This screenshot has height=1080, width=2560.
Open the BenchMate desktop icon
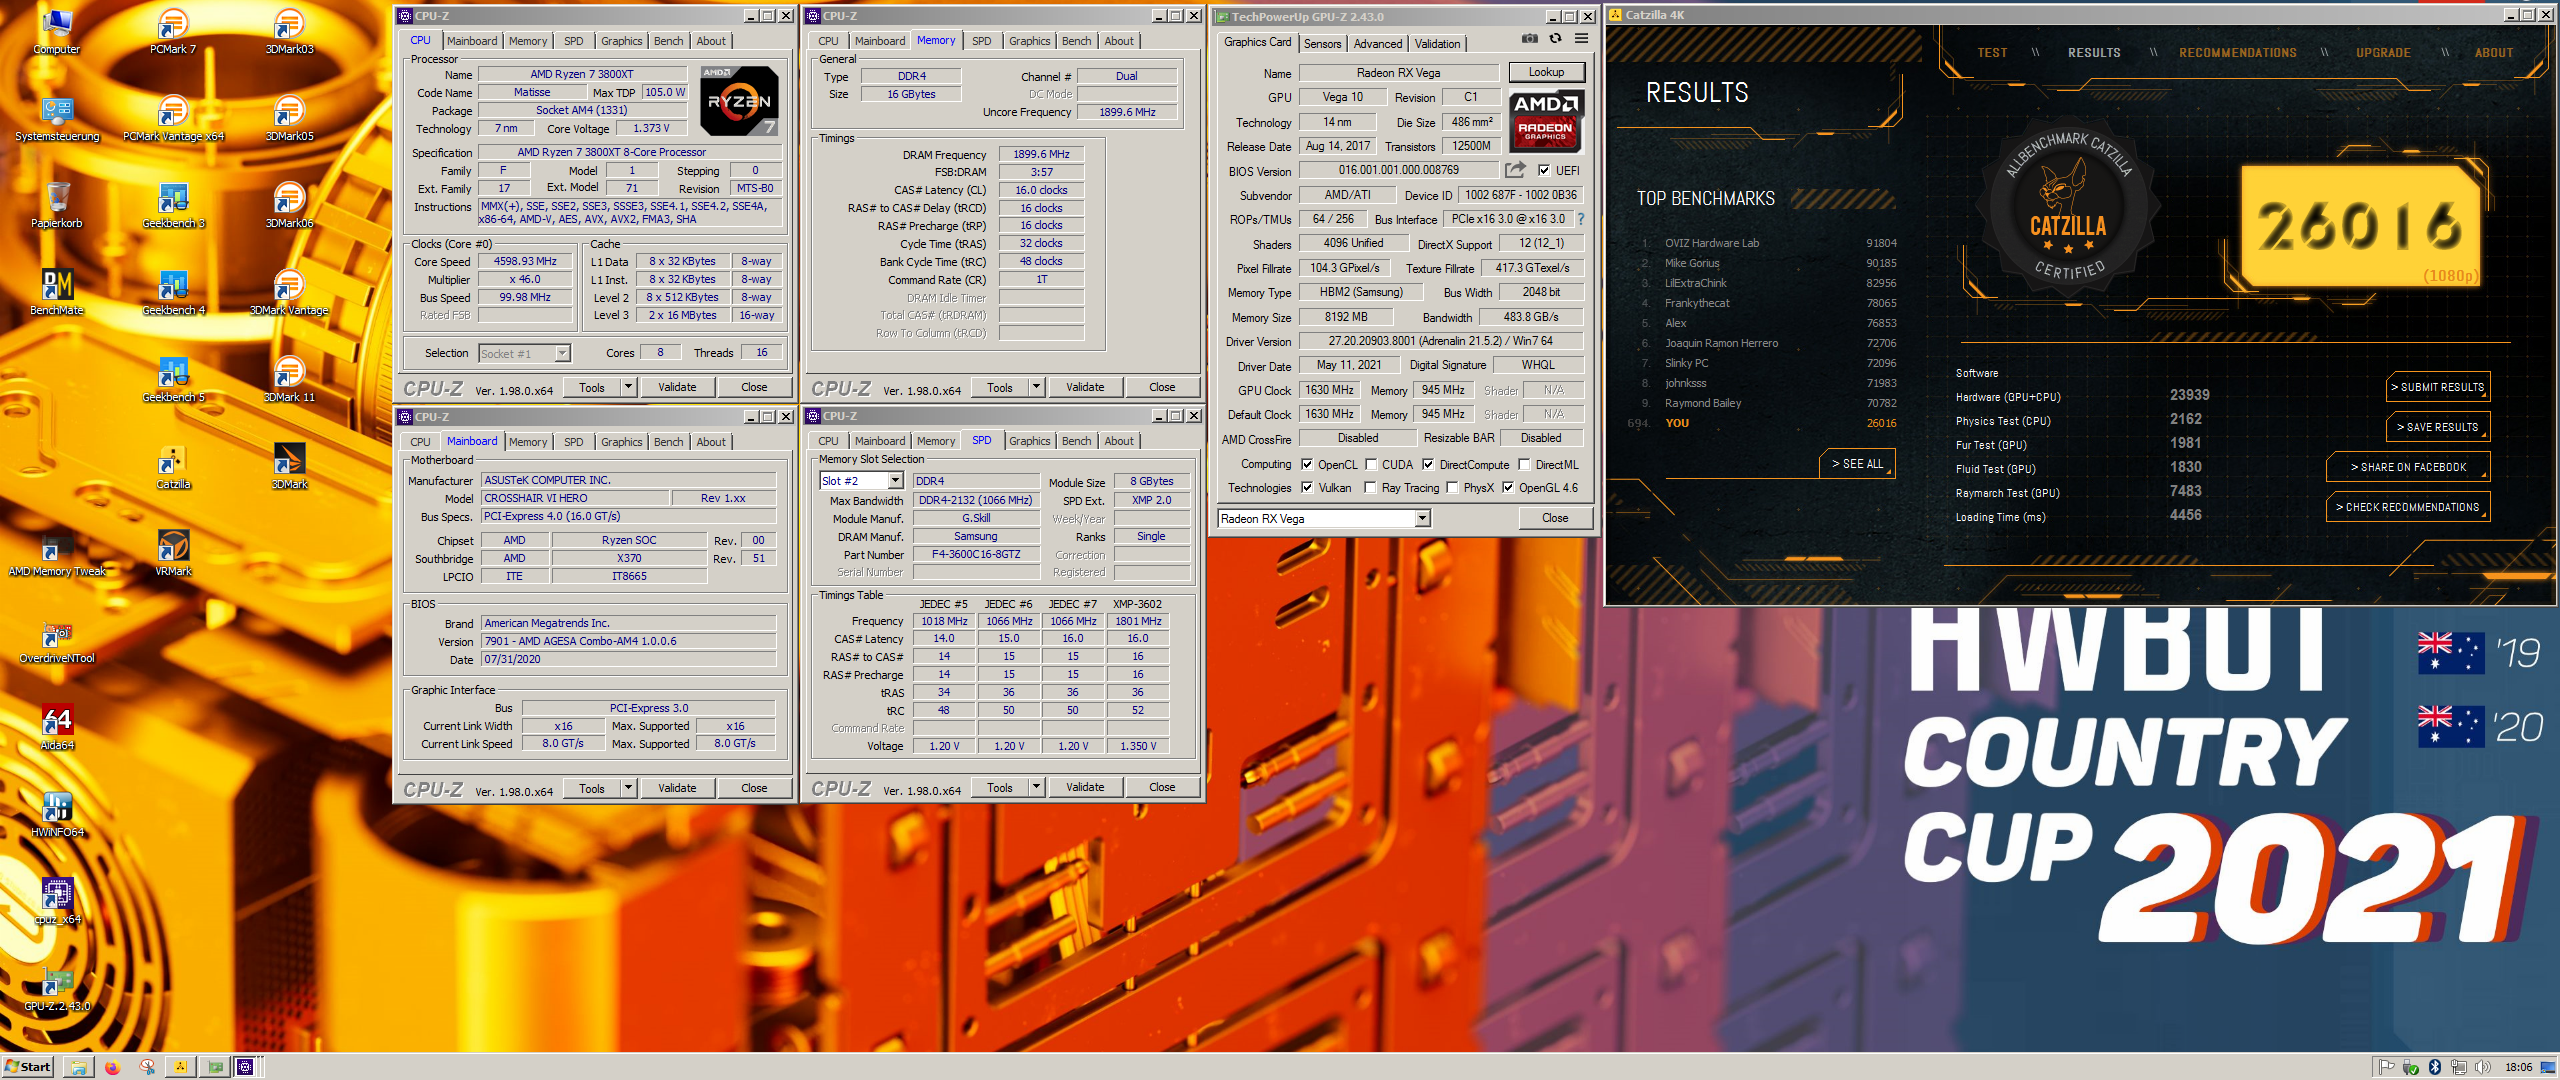(57, 291)
